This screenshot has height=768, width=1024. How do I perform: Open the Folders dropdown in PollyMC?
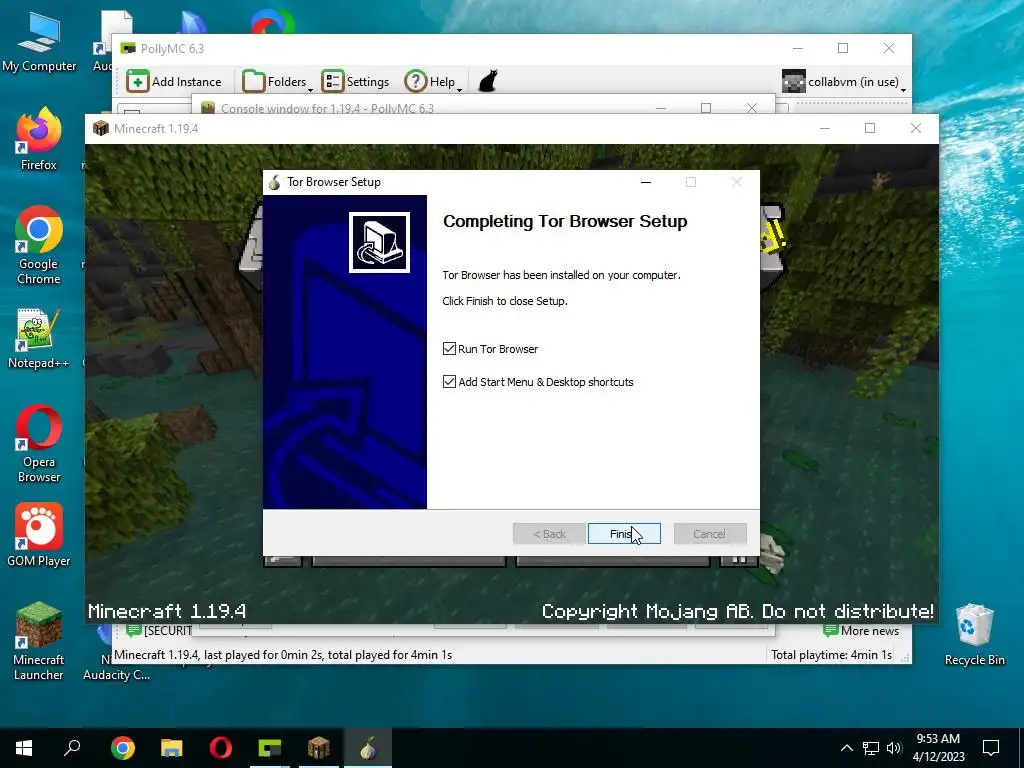point(278,82)
